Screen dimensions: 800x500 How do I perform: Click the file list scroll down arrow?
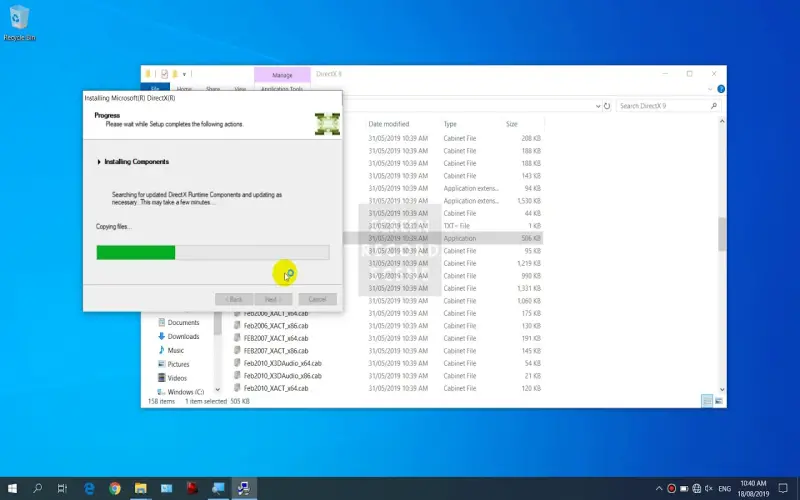pos(722,389)
